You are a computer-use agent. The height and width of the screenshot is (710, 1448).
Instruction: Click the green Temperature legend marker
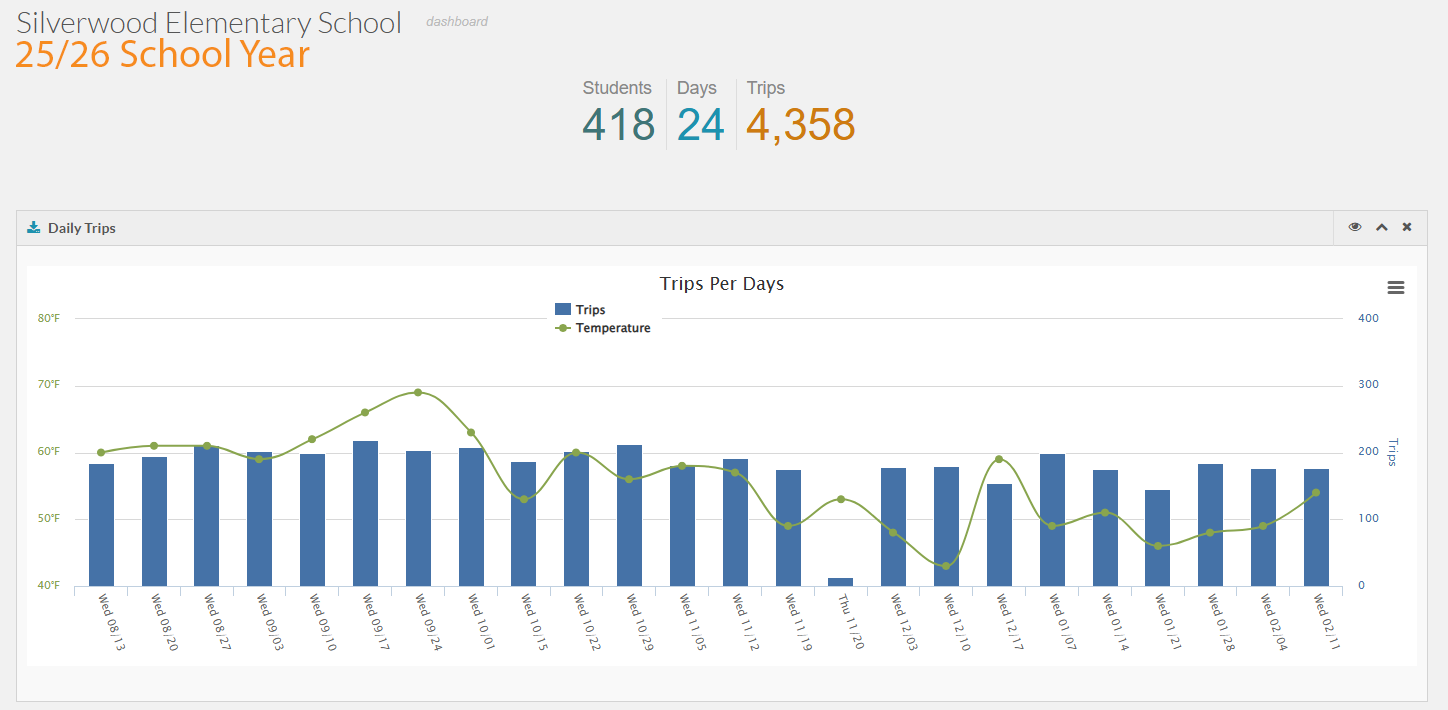tap(563, 328)
